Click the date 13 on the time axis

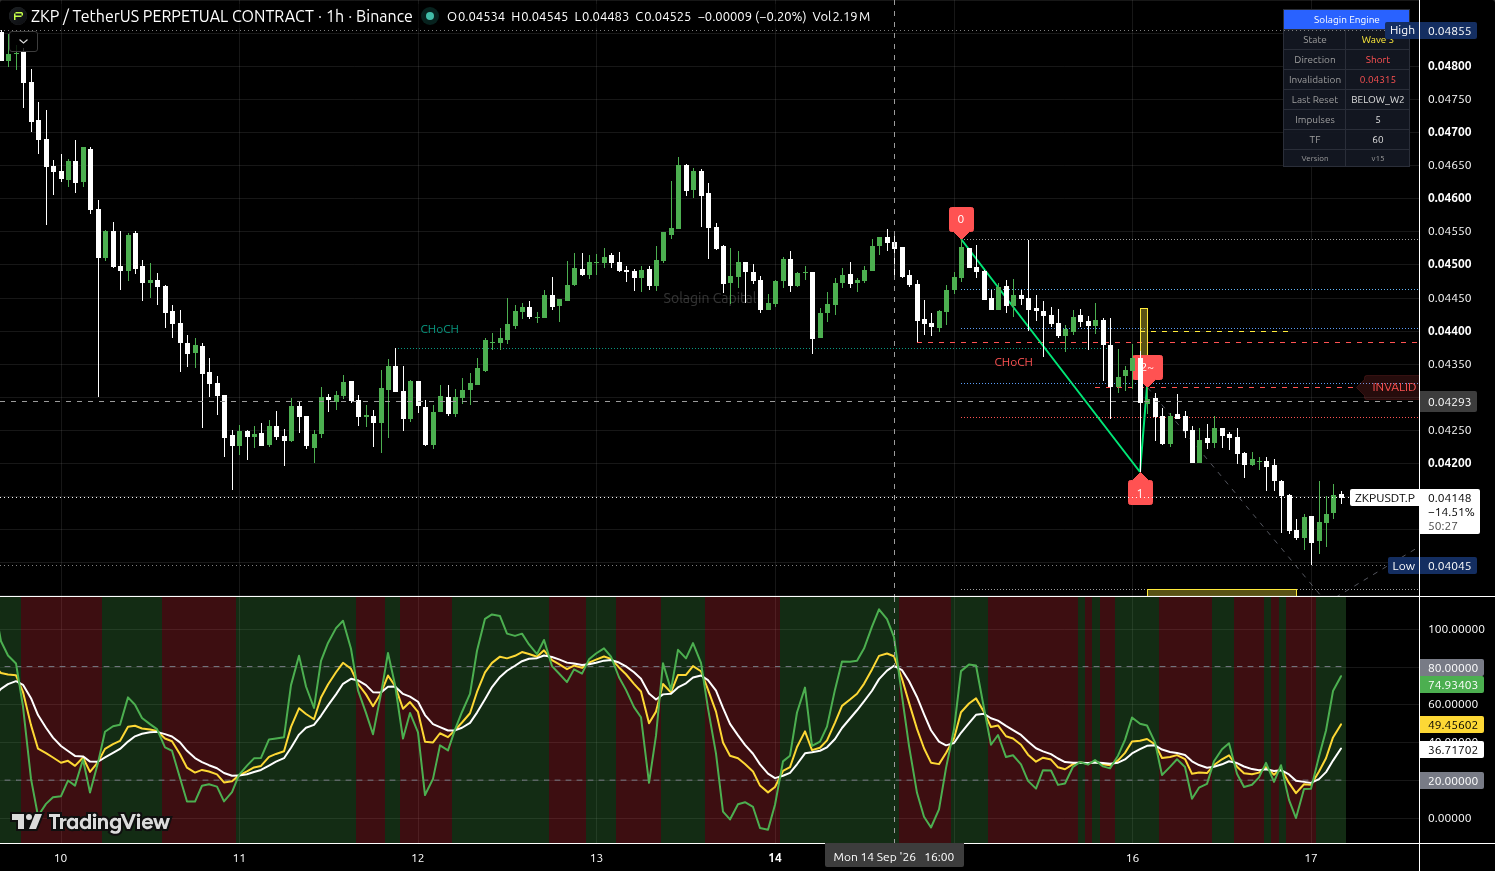click(x=596, y=858)
